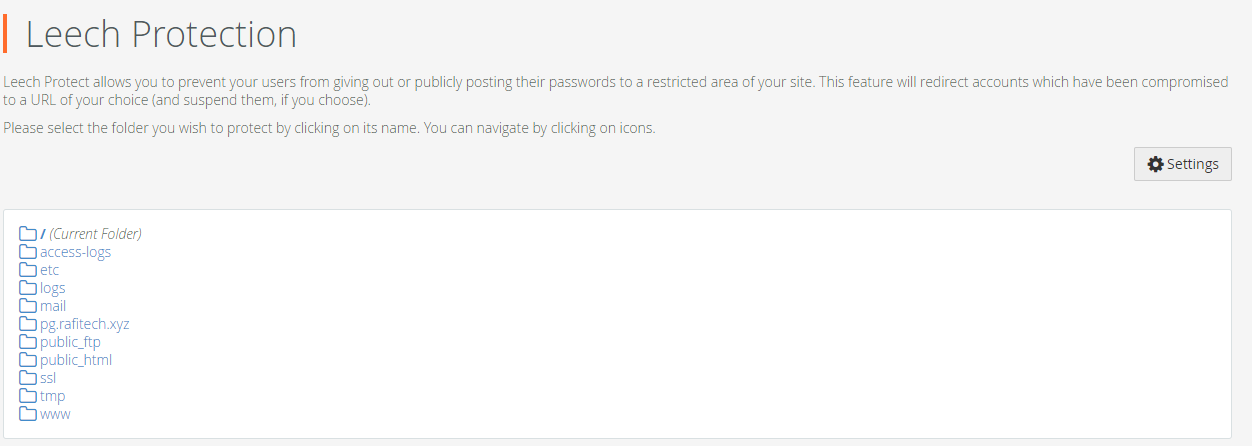Select the www folder name link
The width and height of the screenshot is (1252, 446).
click(x=55, y=414)
